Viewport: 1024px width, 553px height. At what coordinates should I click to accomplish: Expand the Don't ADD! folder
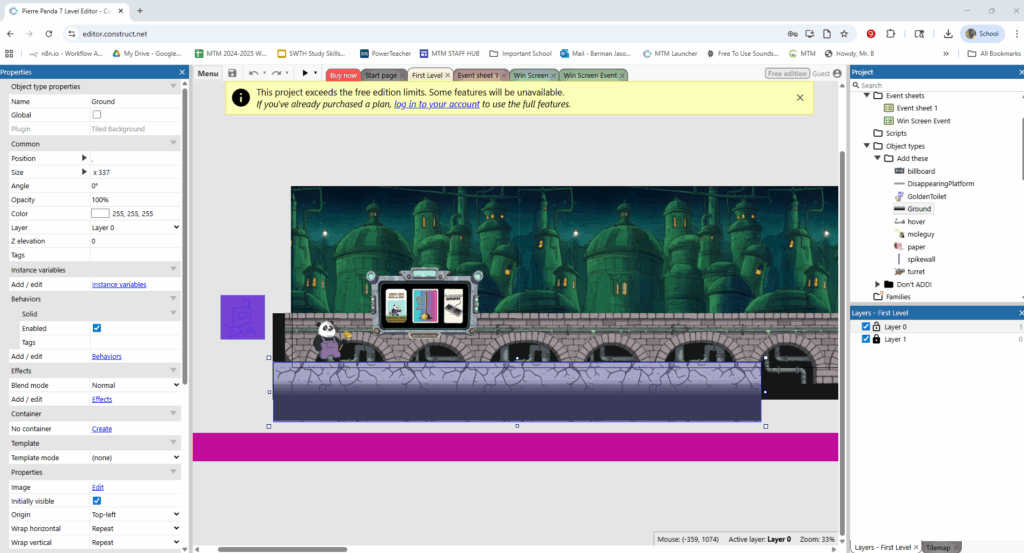click(877, 284)
